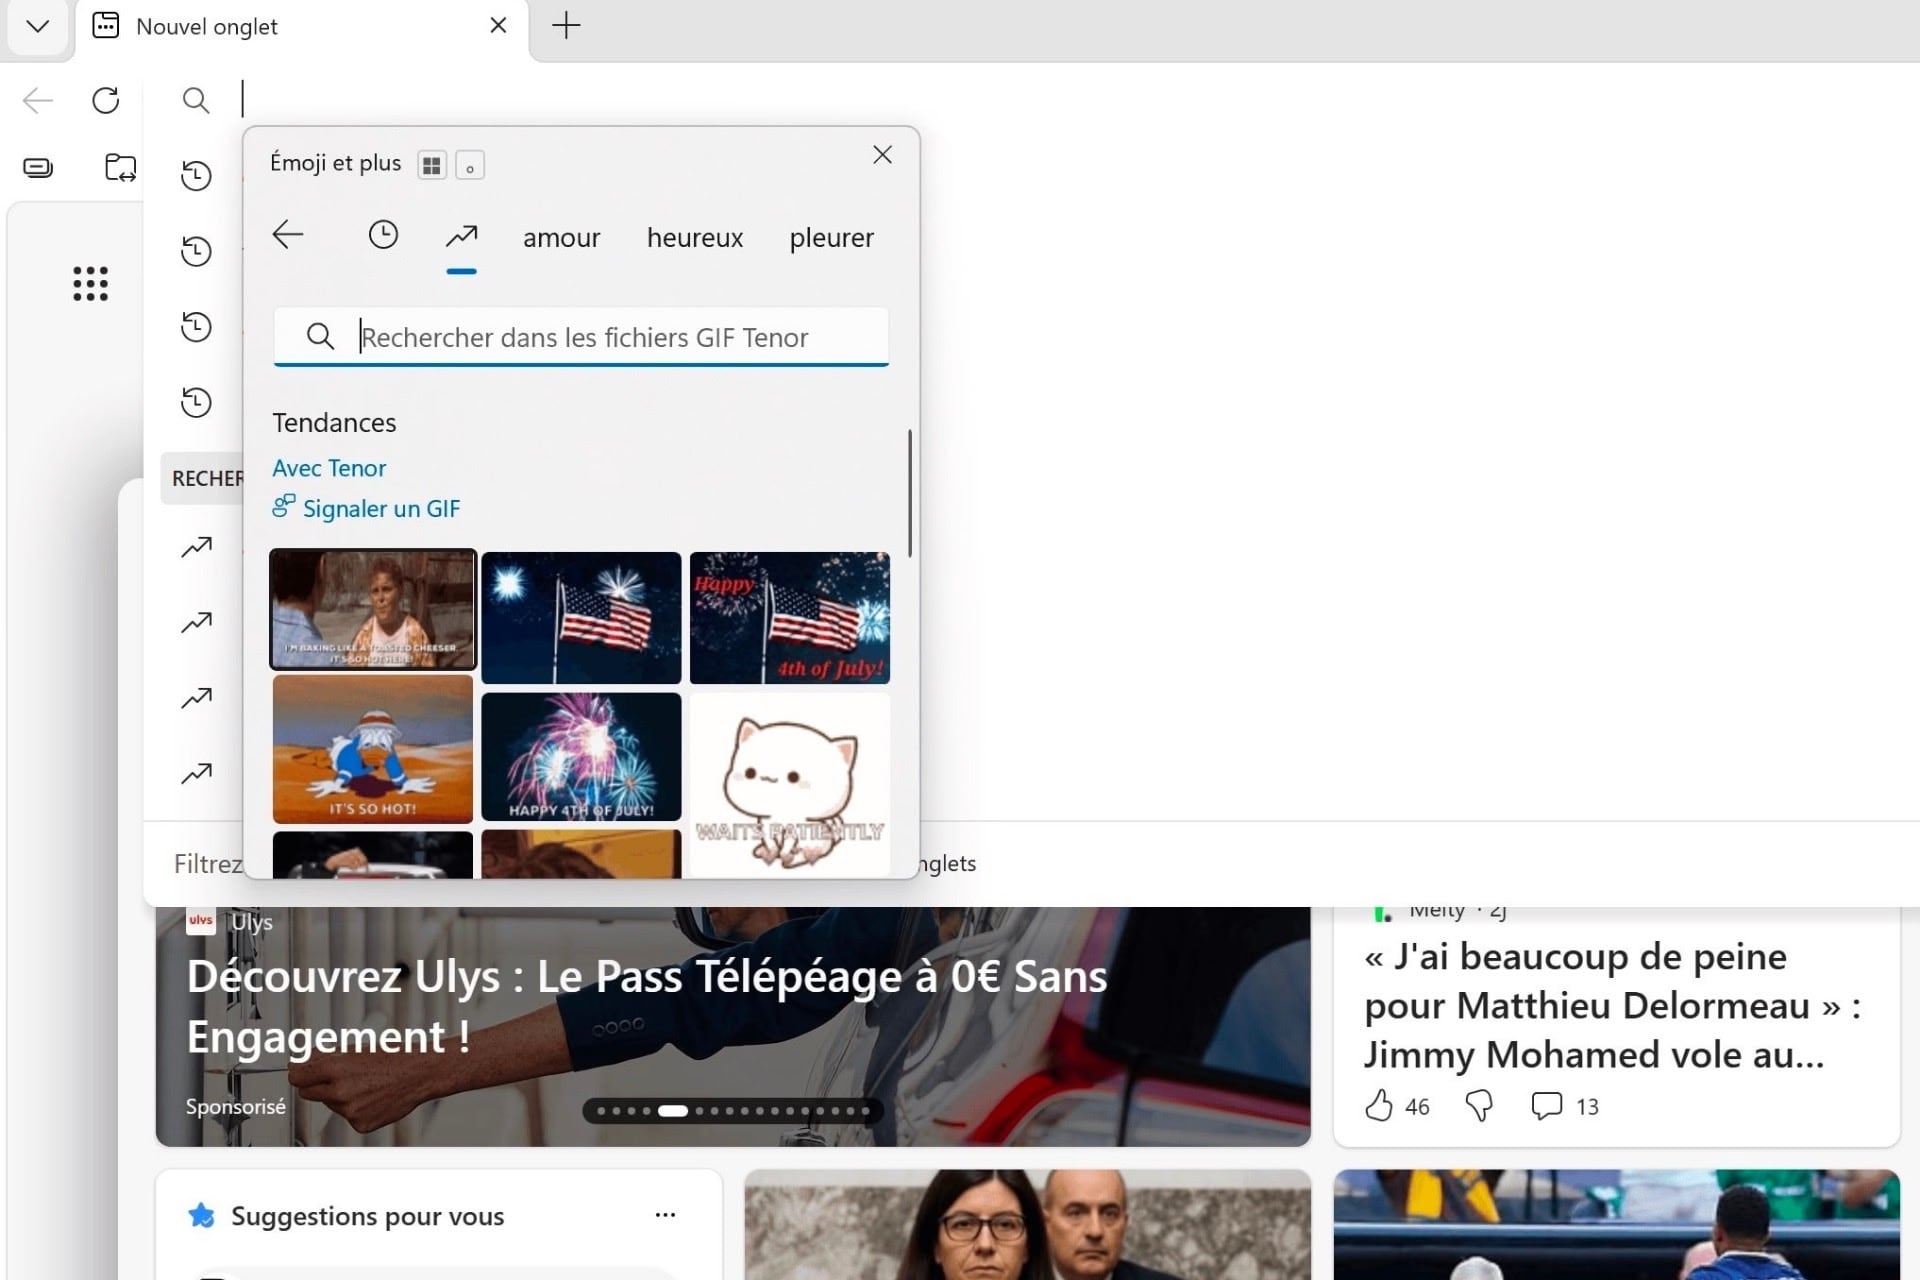Click the dislike thumbs-down icon
The width and height of the screenshot is (1920, 1280).
(1479, 1106)
